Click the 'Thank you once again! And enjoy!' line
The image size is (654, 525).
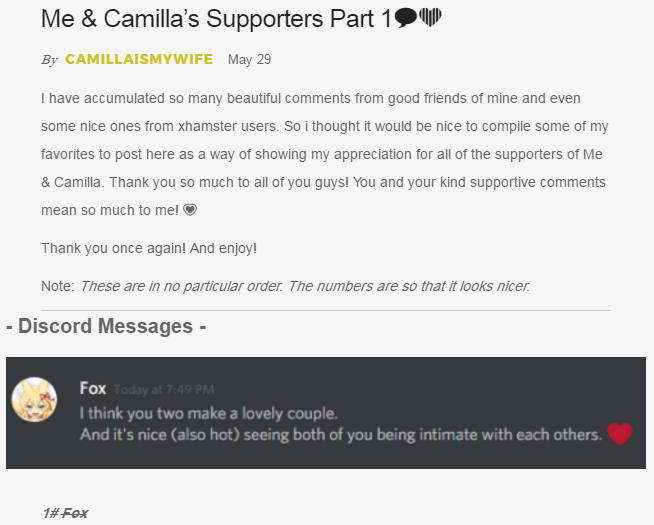point(149,248)
